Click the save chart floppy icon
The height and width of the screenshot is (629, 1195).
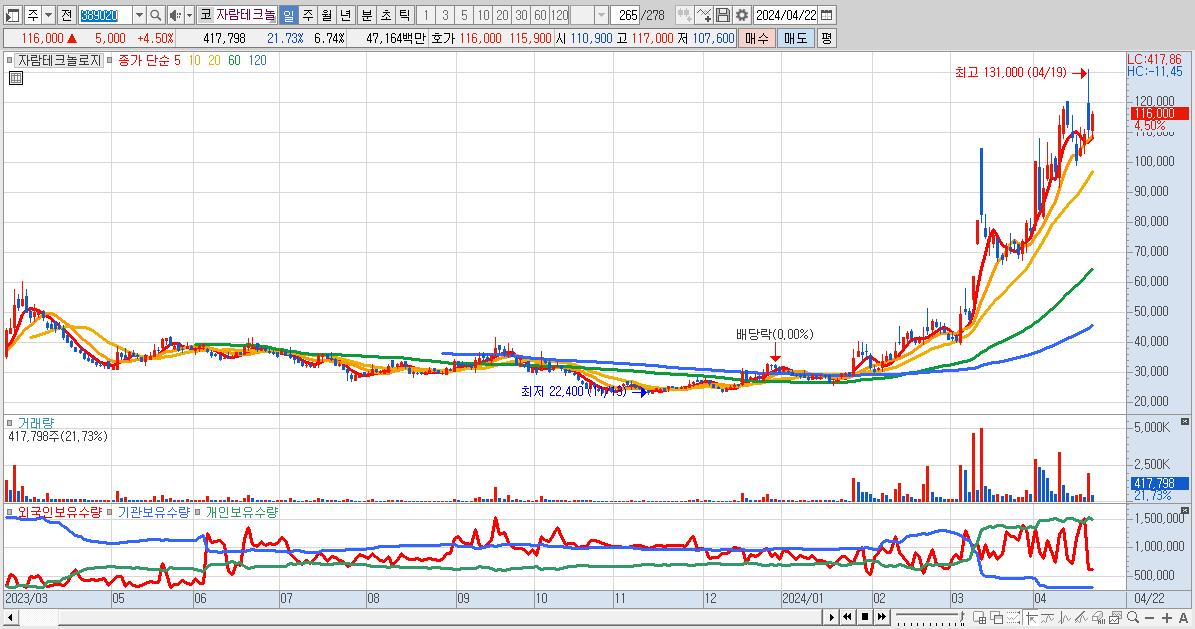pyautogui.click(x=722, y=15)
